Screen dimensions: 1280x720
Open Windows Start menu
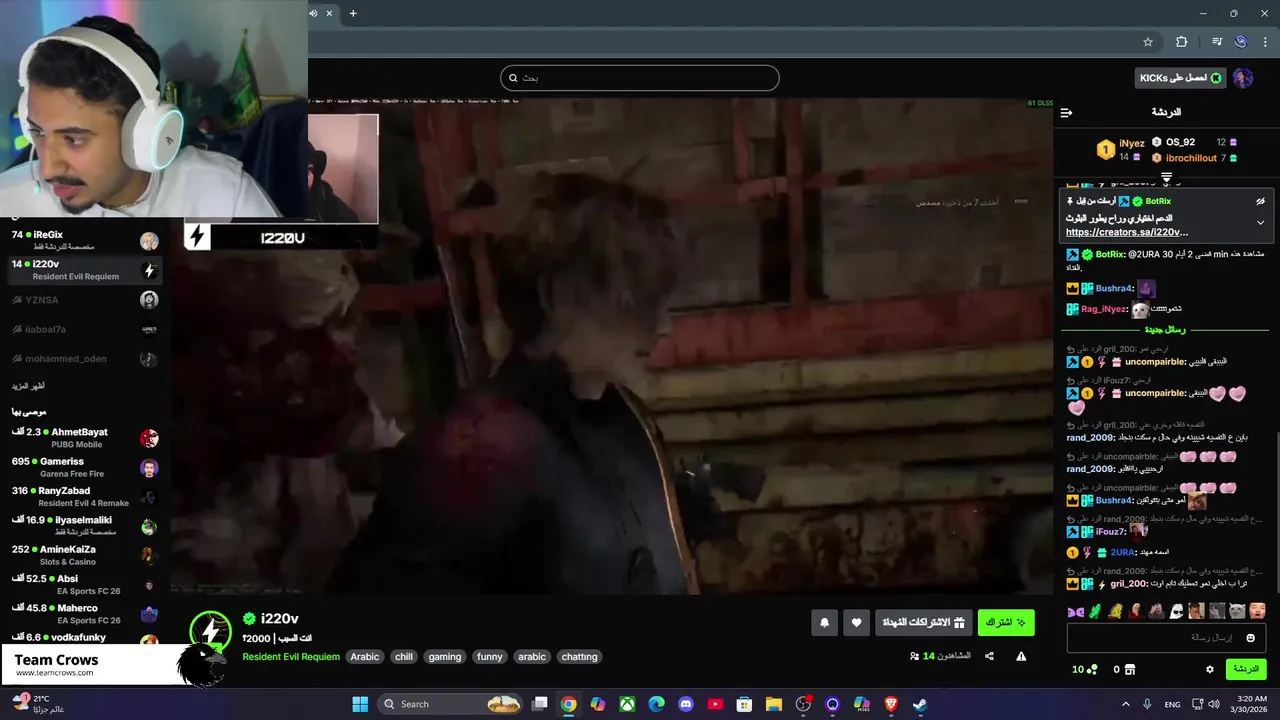click(x=360, y=704)
